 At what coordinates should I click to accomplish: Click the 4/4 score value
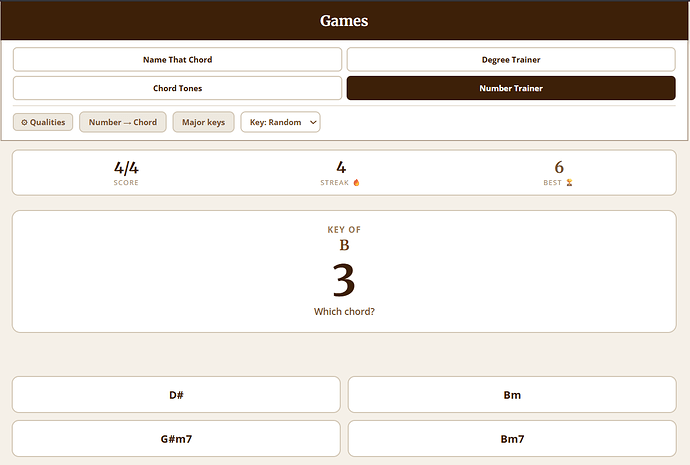pyautogui.click(x=126, y=168)
